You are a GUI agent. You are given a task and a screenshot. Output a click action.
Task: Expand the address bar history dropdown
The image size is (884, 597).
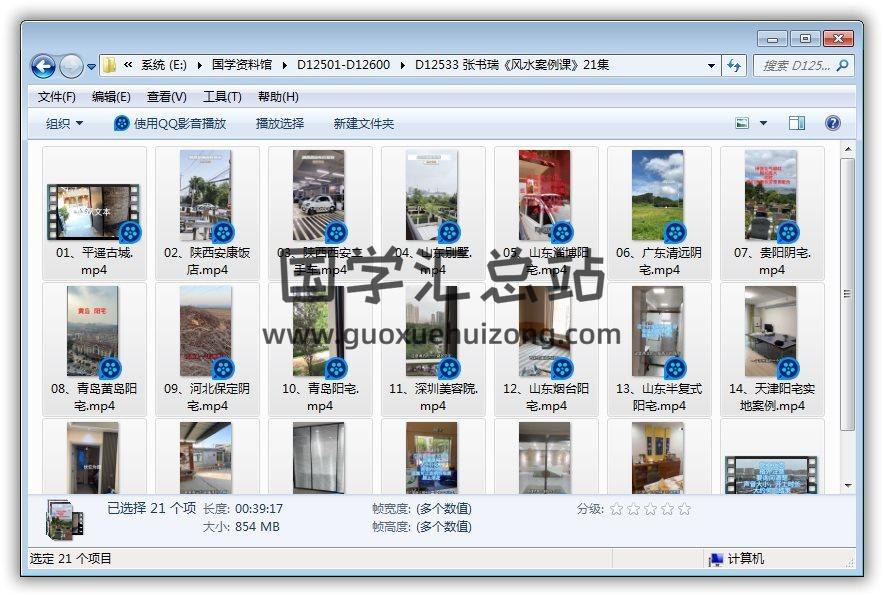[x=712, y=66]
